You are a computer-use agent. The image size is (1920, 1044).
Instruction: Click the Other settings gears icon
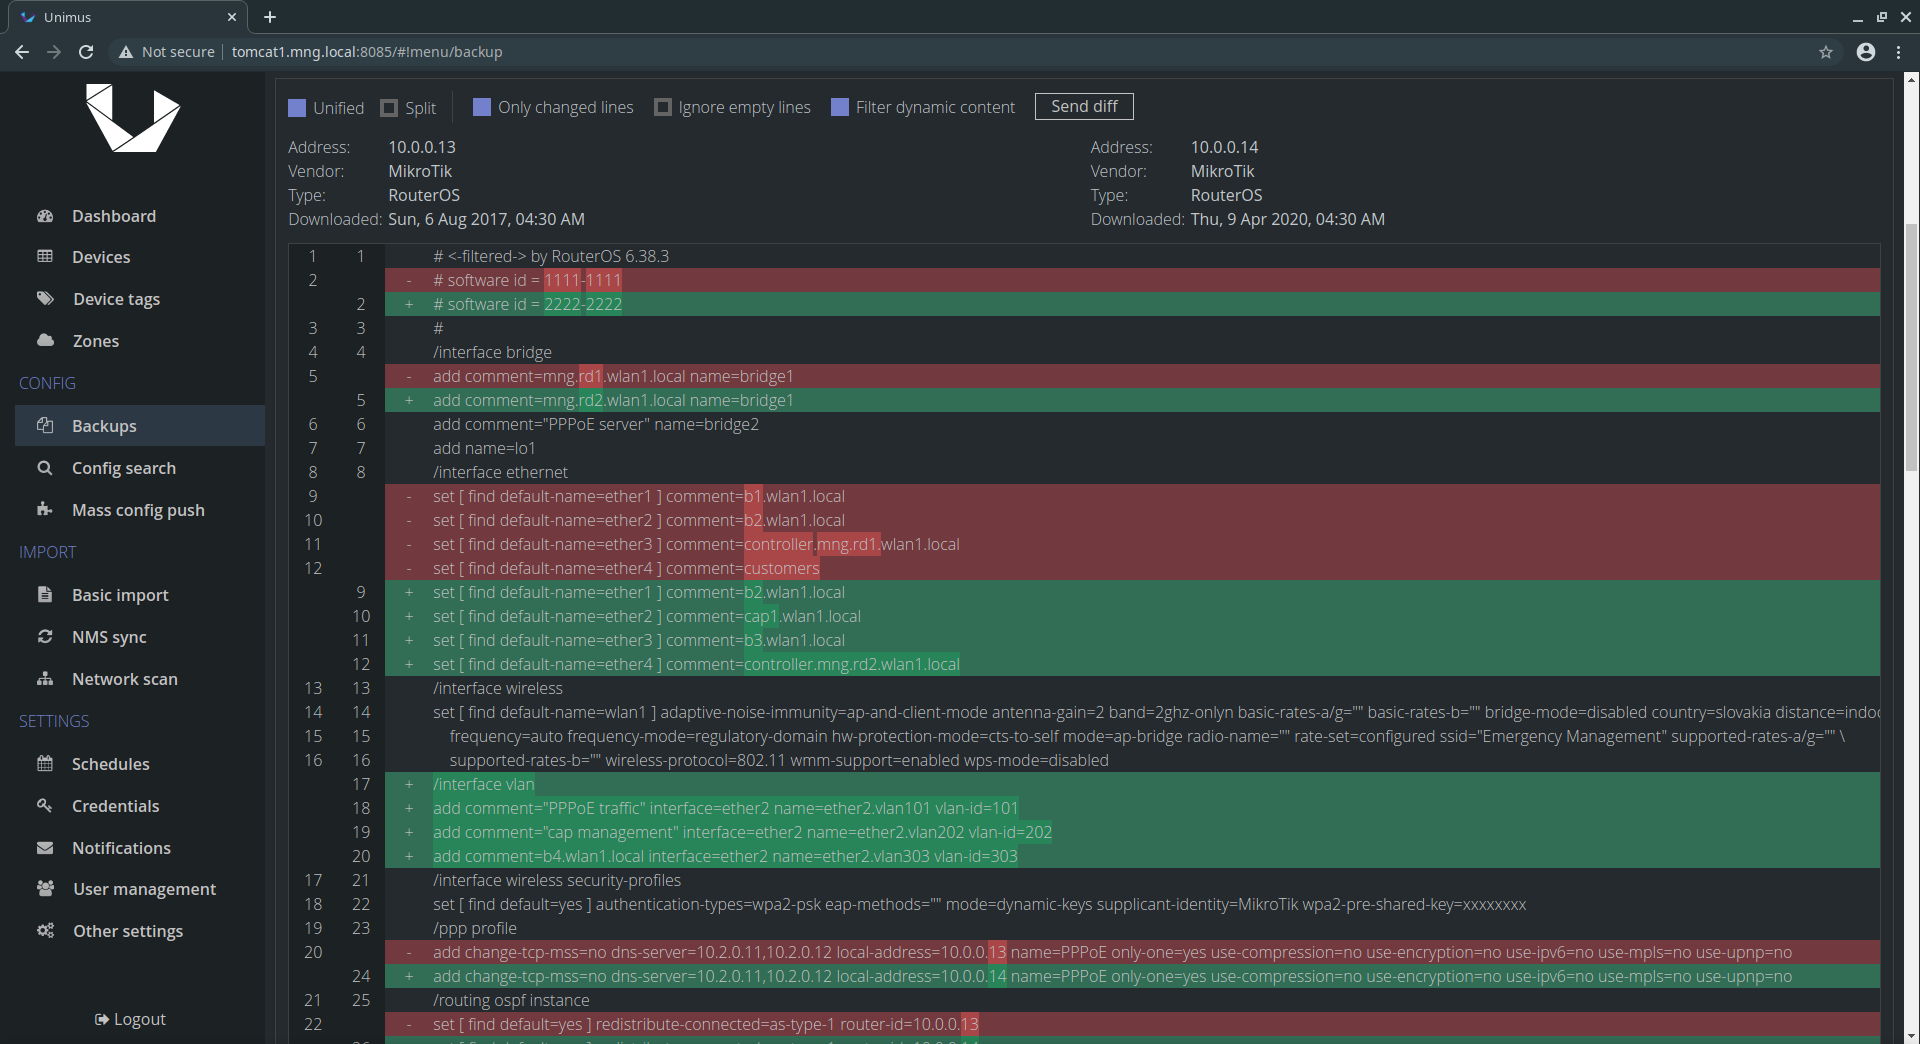[45, 931]
